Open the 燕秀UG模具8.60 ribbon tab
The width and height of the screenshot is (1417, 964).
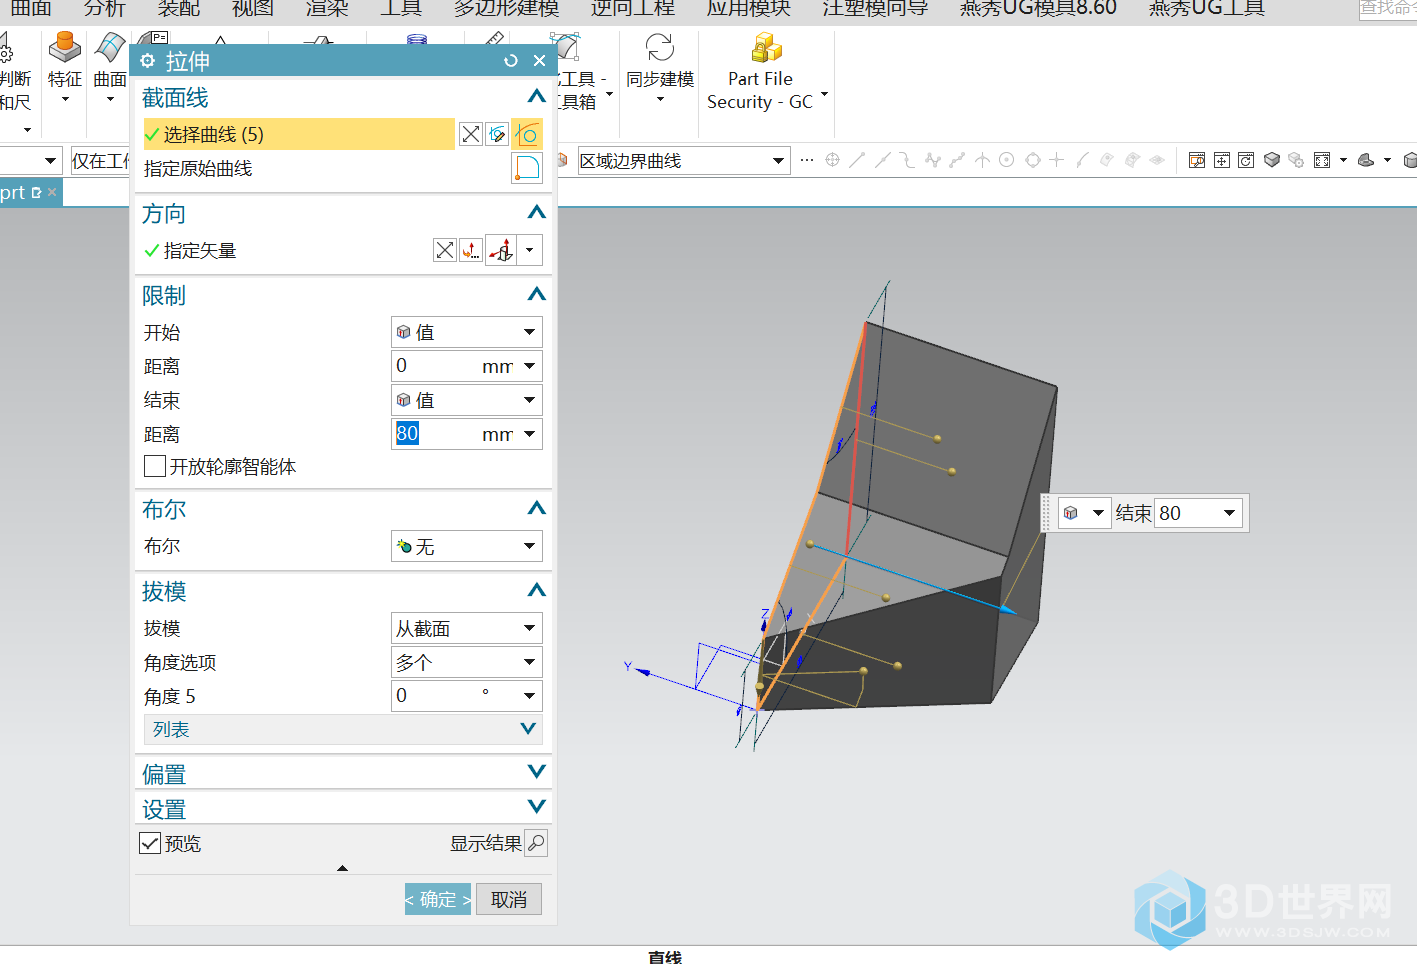tap(1038, 9)
